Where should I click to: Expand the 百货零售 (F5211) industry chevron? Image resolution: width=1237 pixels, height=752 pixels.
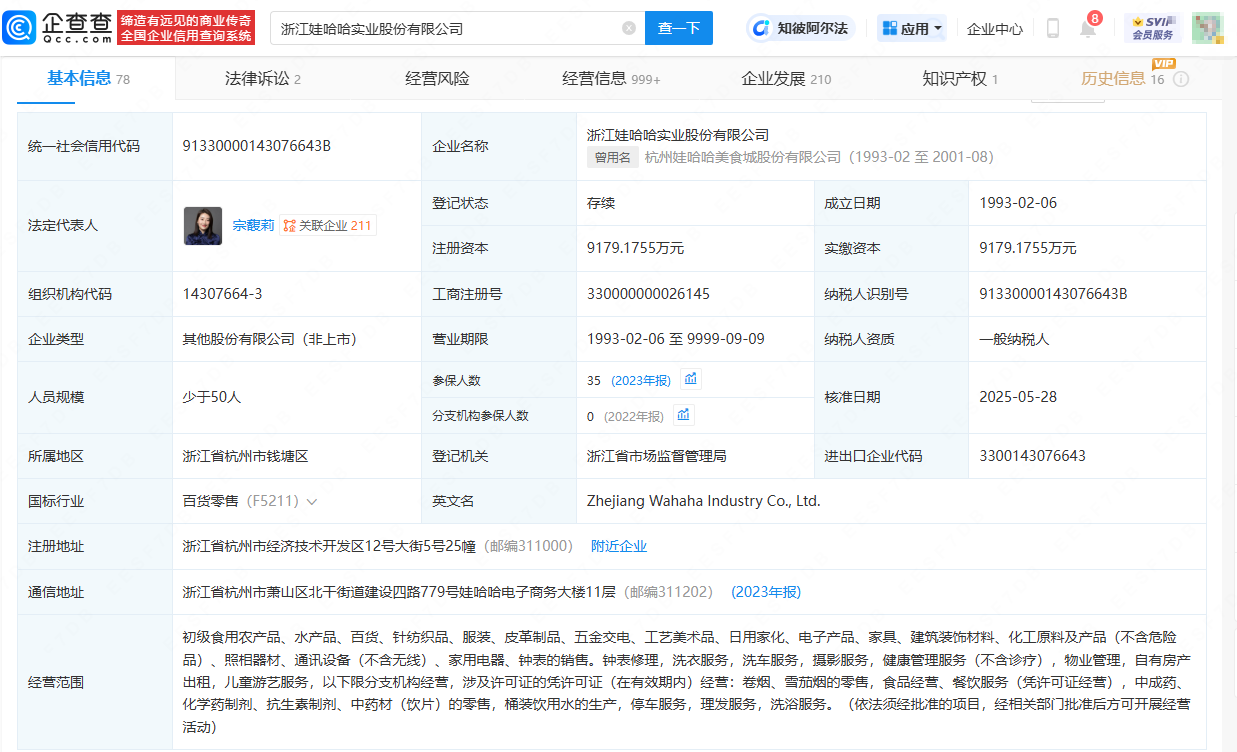point(312,501)
